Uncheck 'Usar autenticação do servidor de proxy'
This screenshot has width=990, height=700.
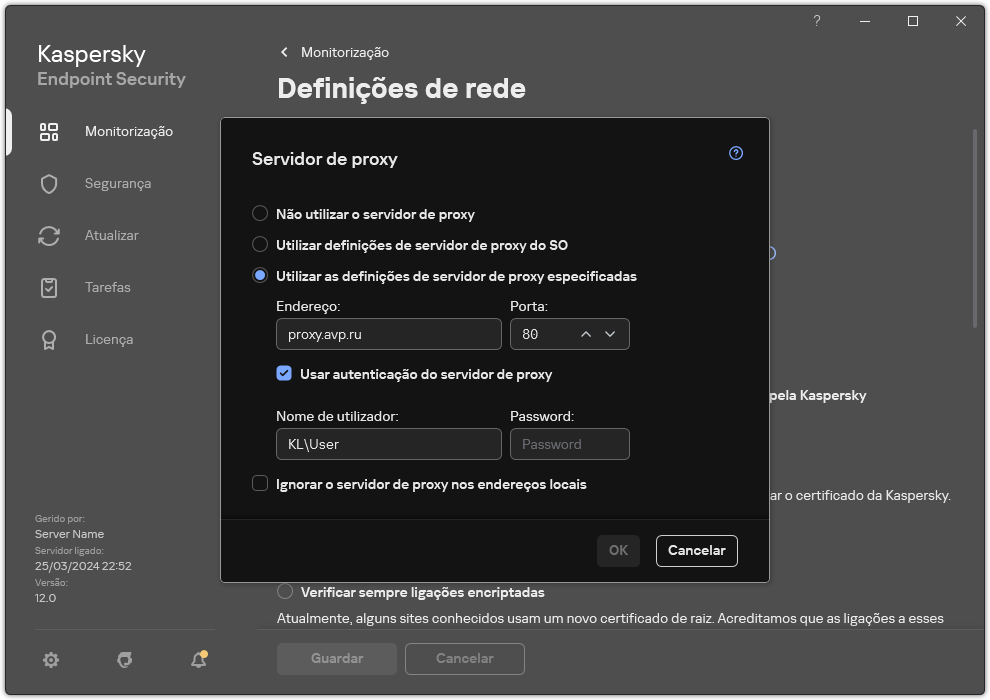click(x=285, y=371)
